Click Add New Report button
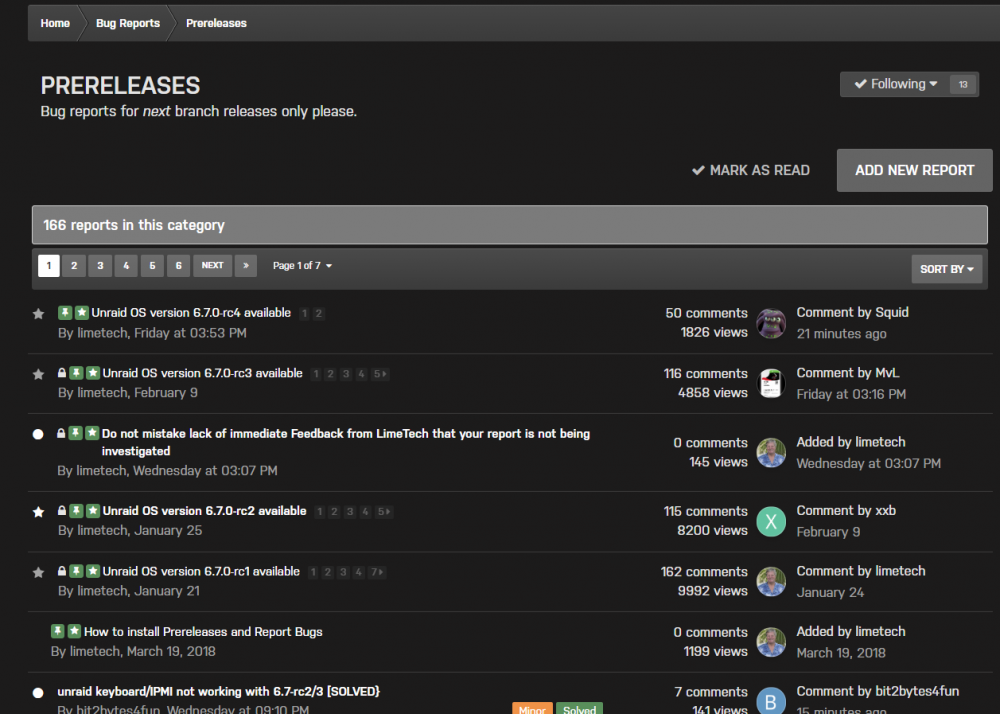This screenshot has width=1000, height=714. tap(915, 170)
